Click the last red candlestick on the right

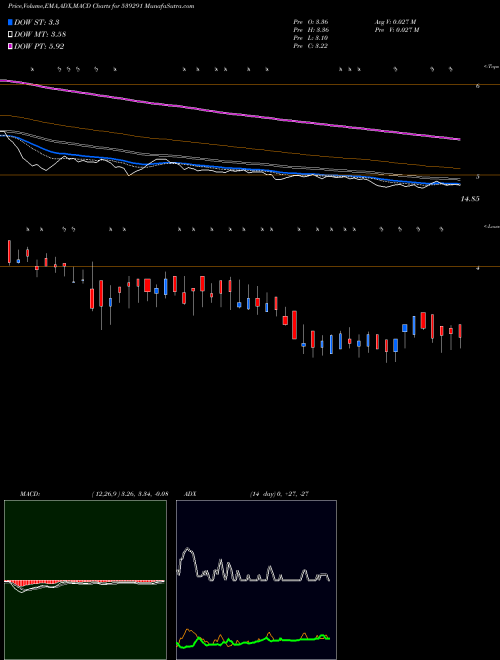pyautogui.click(x=460, y=331)
